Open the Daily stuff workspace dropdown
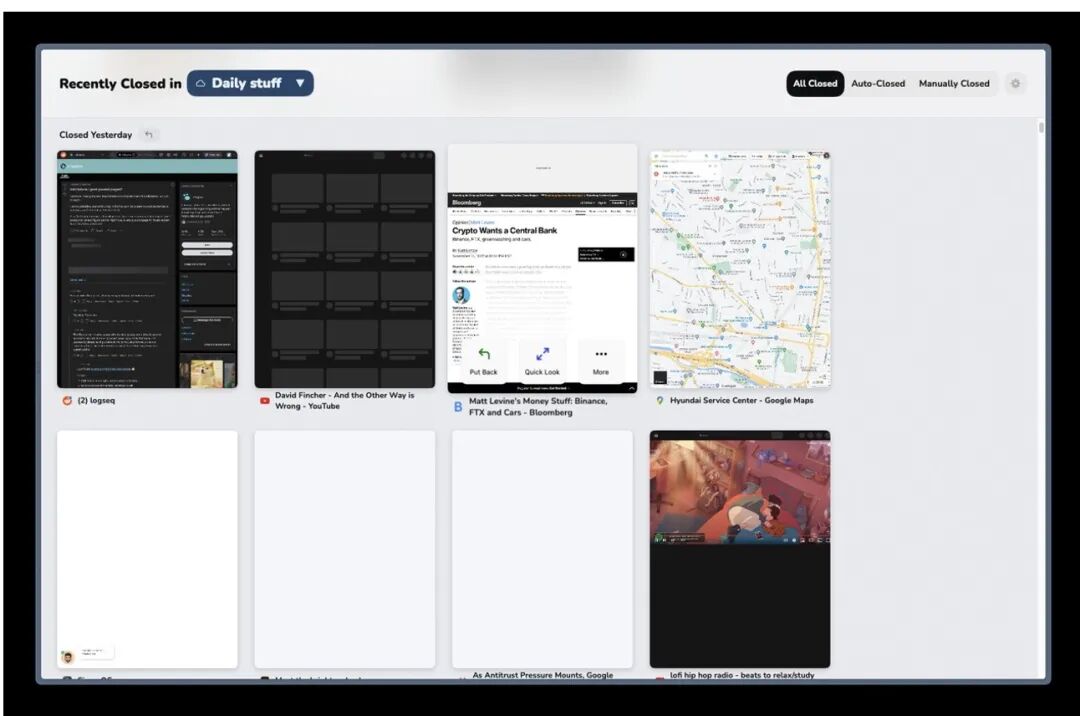 click(250, 83)
